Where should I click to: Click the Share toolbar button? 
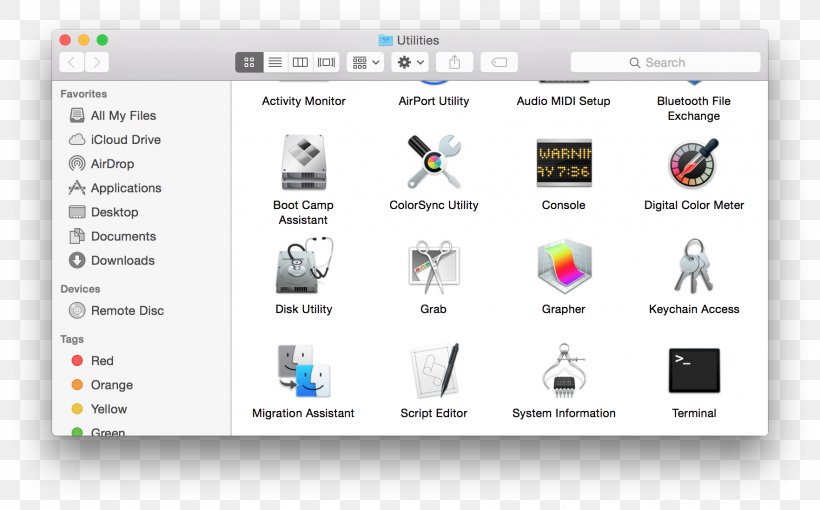454,62
